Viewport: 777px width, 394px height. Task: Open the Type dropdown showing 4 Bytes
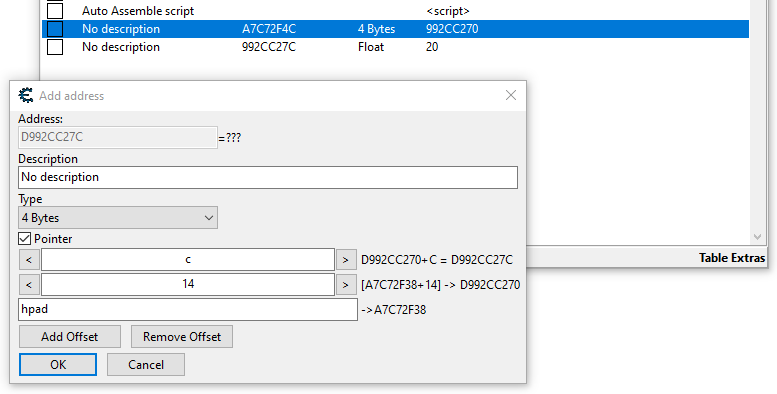coord(118,218)
